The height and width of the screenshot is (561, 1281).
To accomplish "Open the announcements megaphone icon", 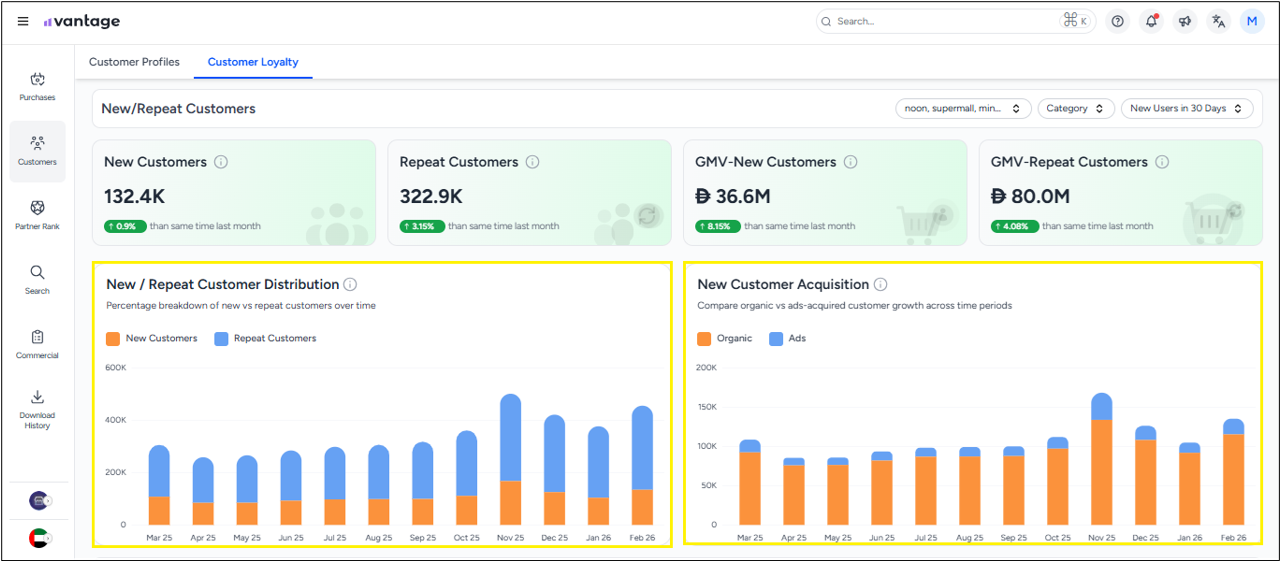I will point(1185,21).
